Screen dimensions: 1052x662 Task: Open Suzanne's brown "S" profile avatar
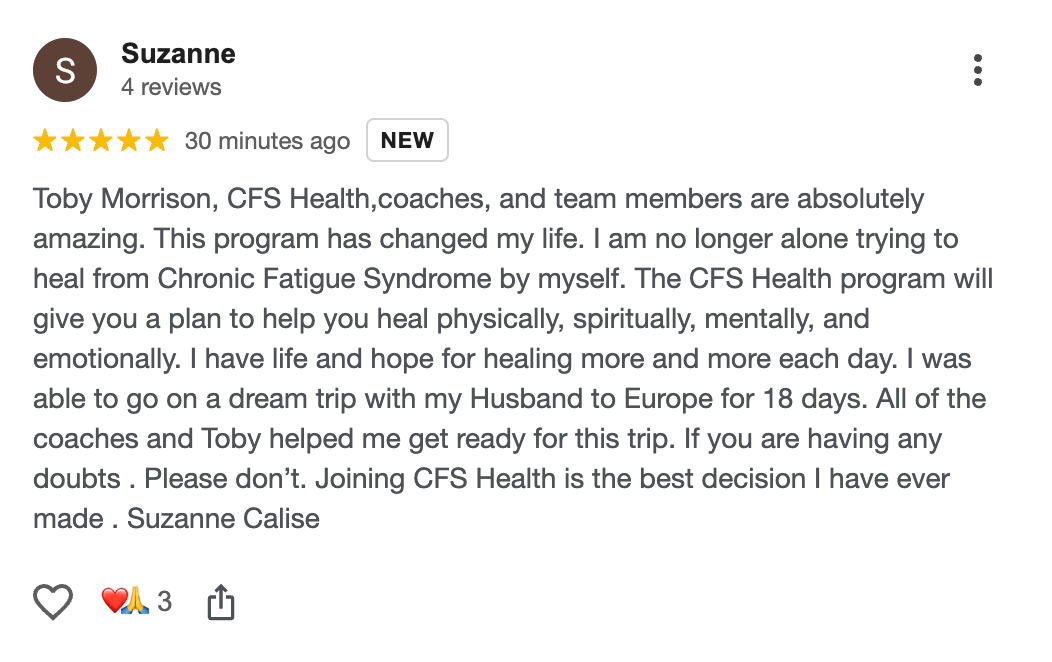65,70
